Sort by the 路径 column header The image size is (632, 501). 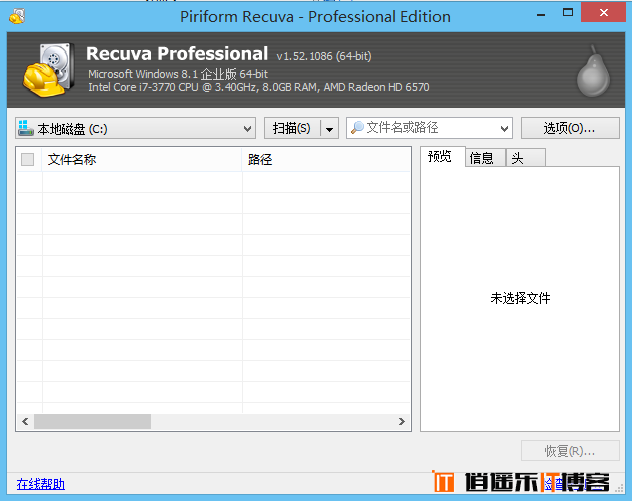point(326,160)
